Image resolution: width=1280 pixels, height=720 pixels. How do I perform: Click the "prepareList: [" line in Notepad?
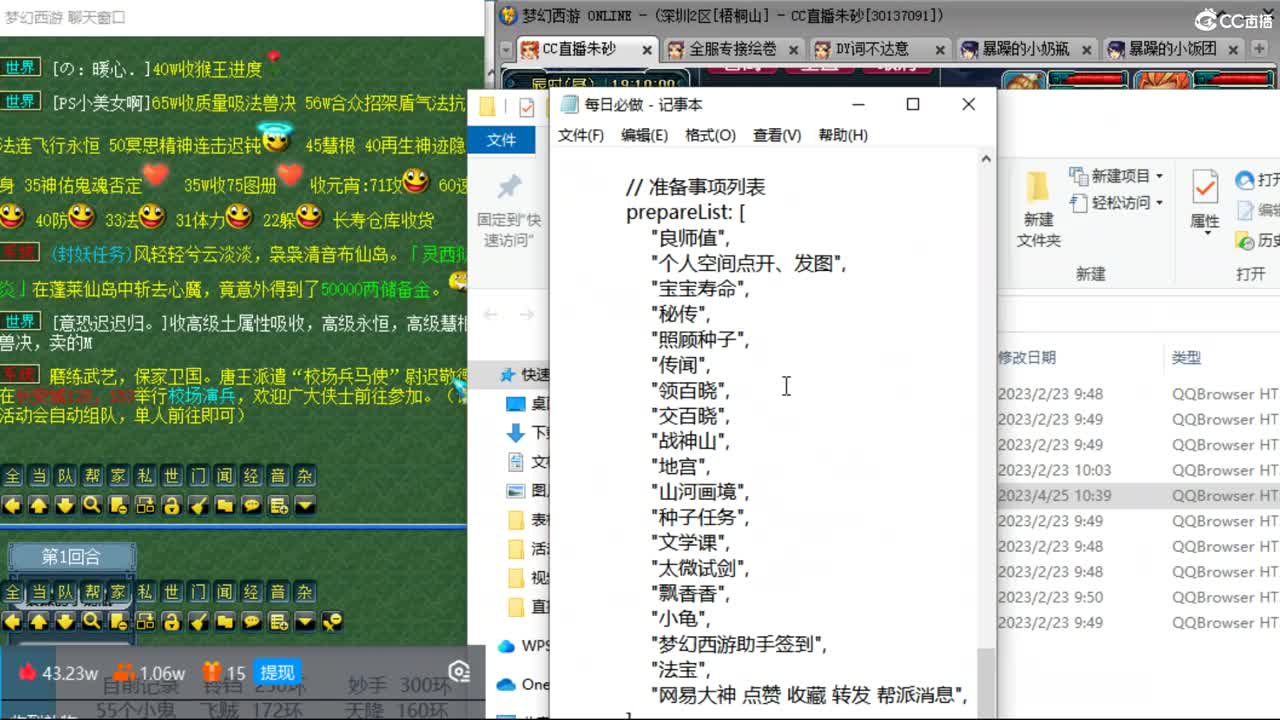click(686, 212)
